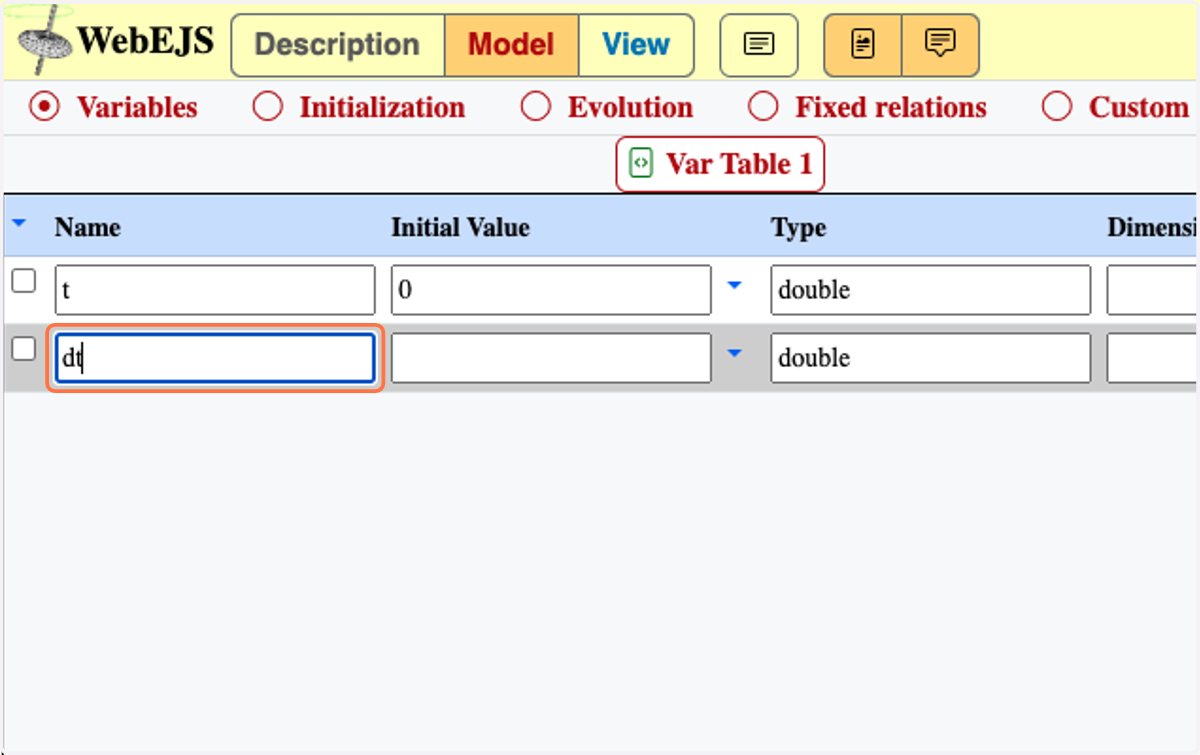
Task: Switch to the View panel
Action: click(x=636, y=45)
